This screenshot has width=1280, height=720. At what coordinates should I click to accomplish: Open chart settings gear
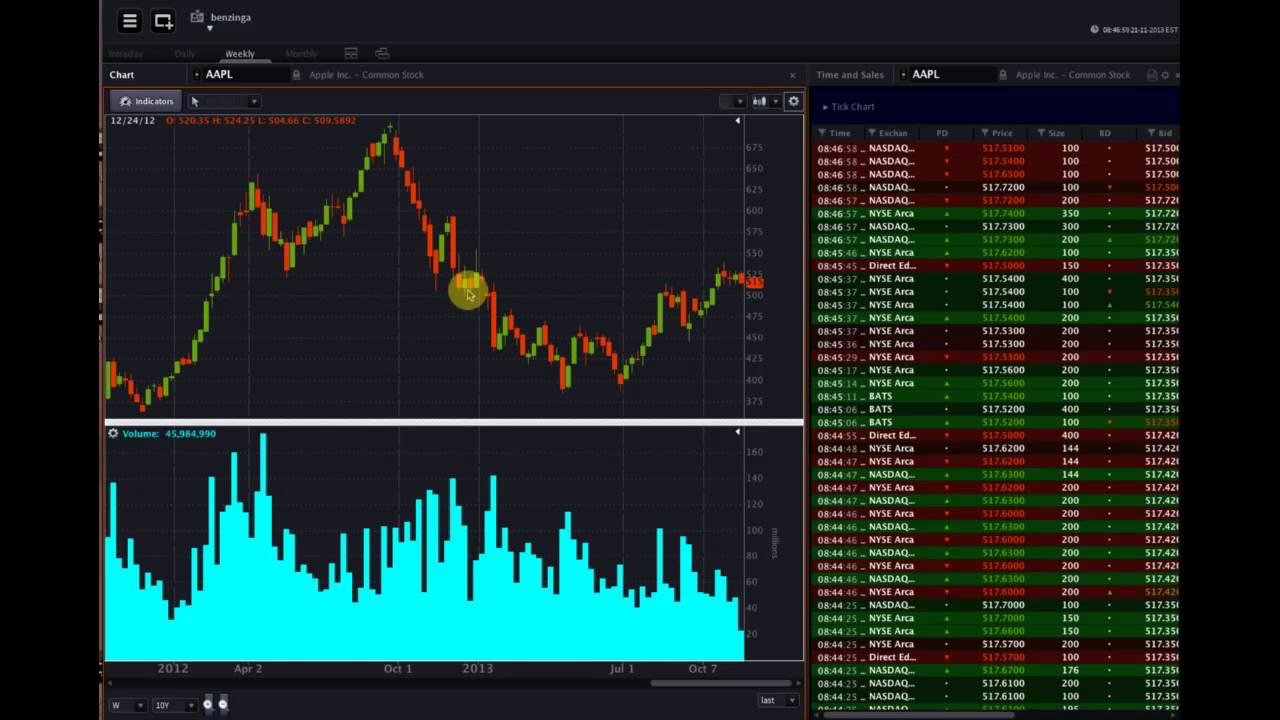(x=793, y=101)
